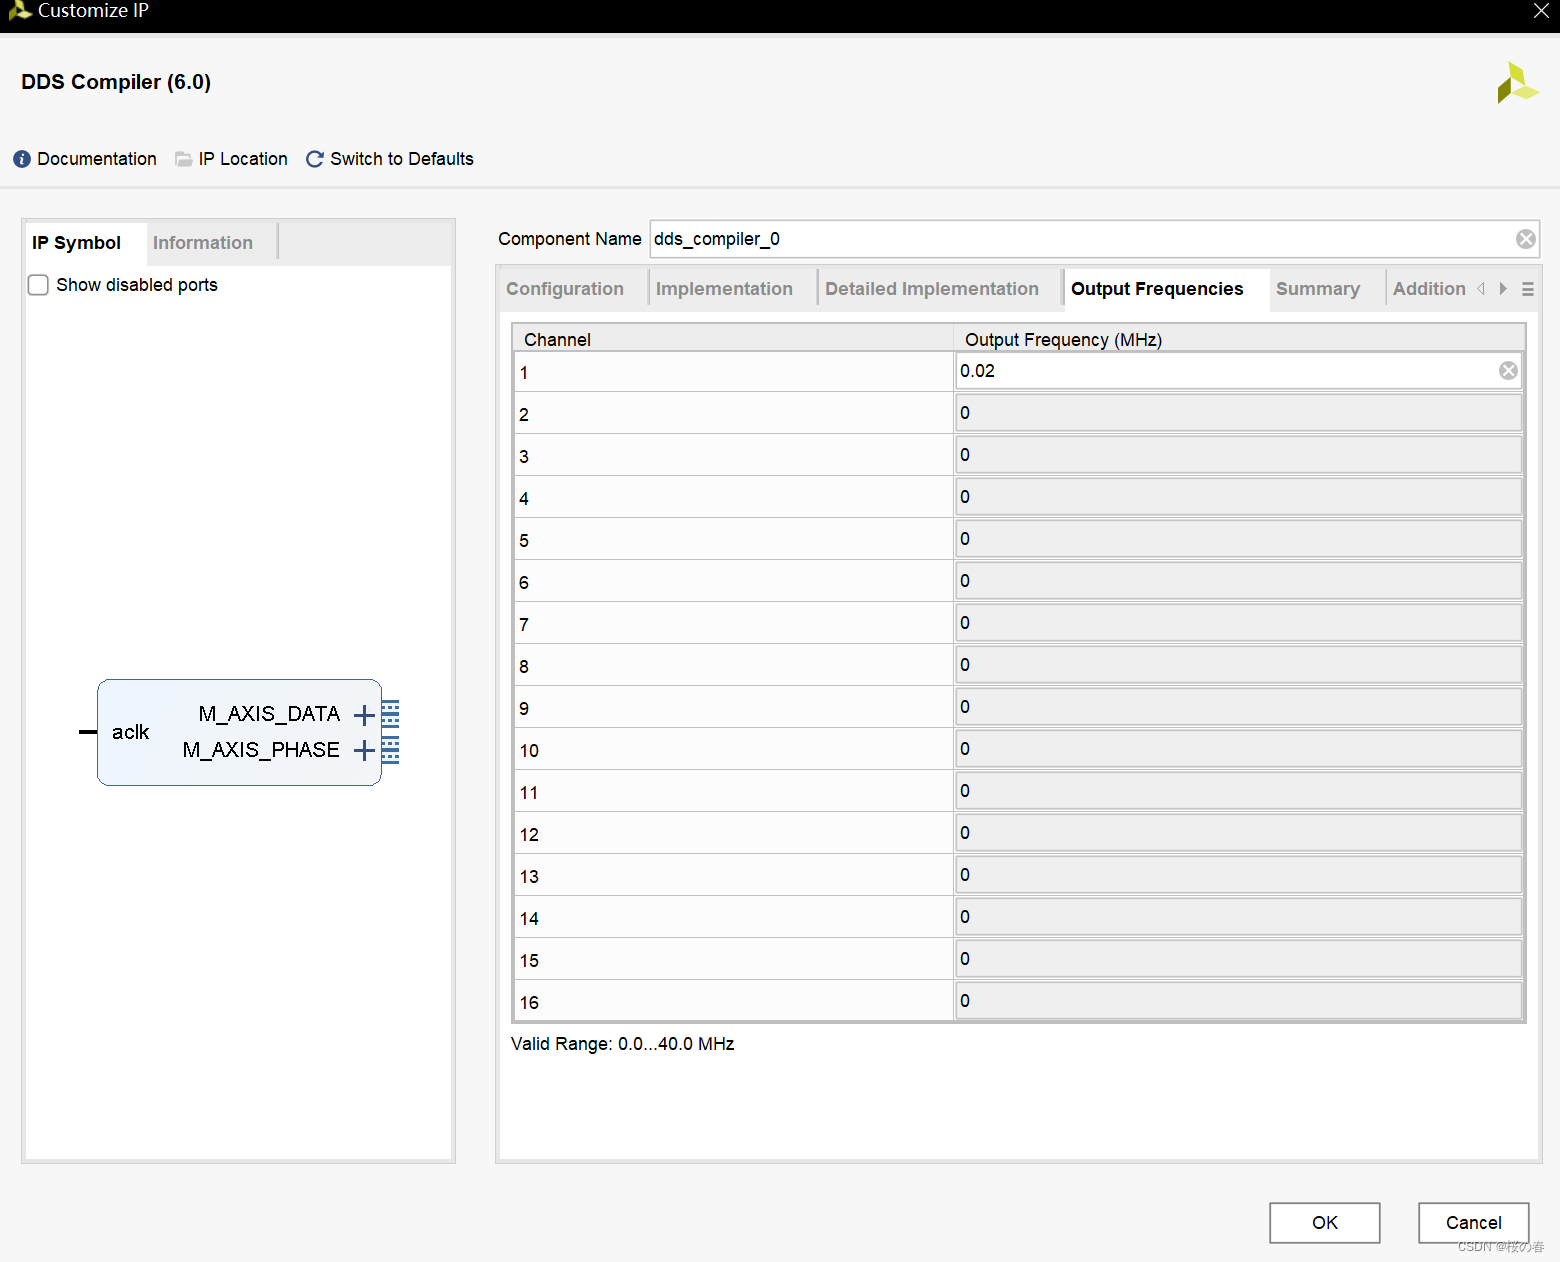Click the Cancel button
The width and height of the screenshot is (1560, 1262).
[x=1474, y=1223]
